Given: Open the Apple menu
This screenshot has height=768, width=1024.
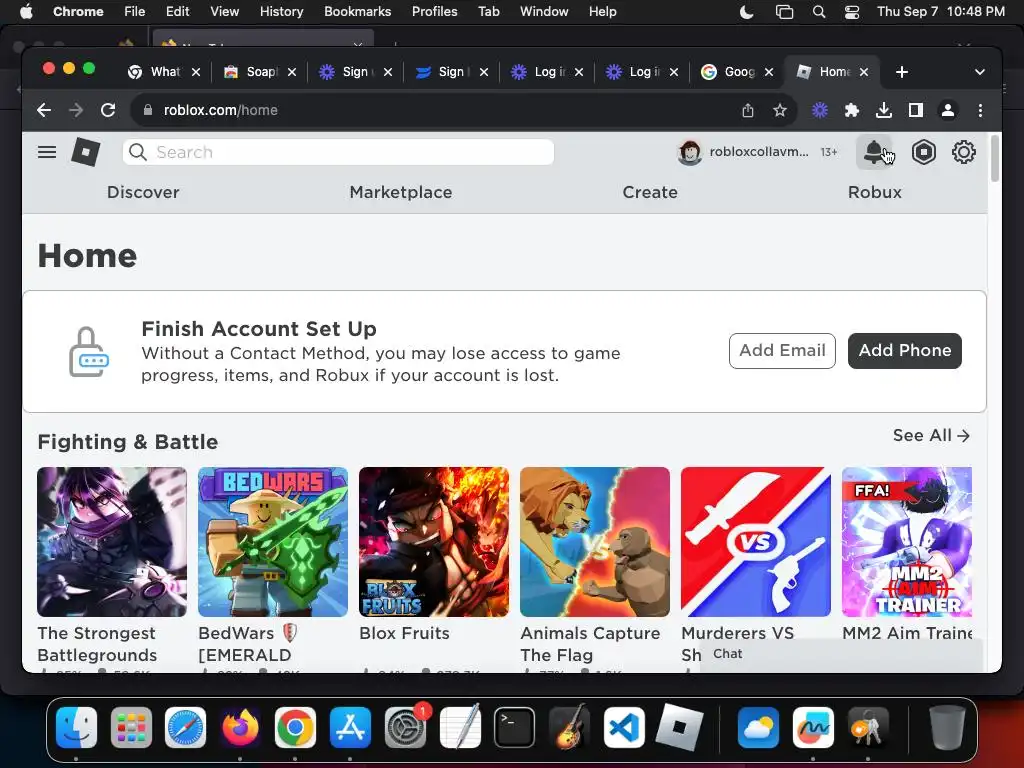Looking at the screenshot, I should (x=26, y=12).
